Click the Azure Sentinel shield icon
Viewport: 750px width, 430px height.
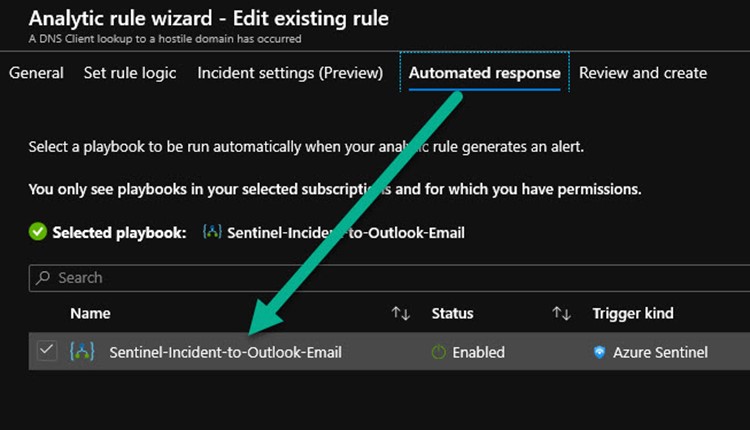[600, 352]
